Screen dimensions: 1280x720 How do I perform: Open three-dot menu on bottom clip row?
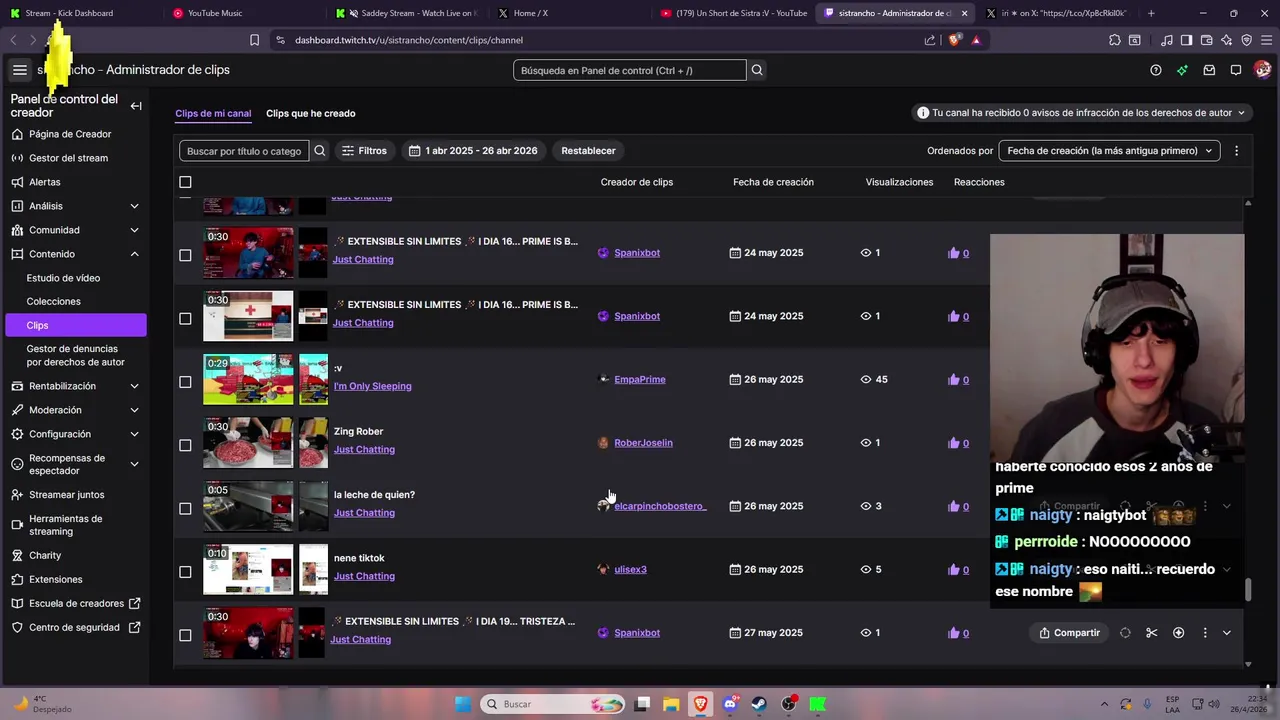click(x=1205, y=633)
